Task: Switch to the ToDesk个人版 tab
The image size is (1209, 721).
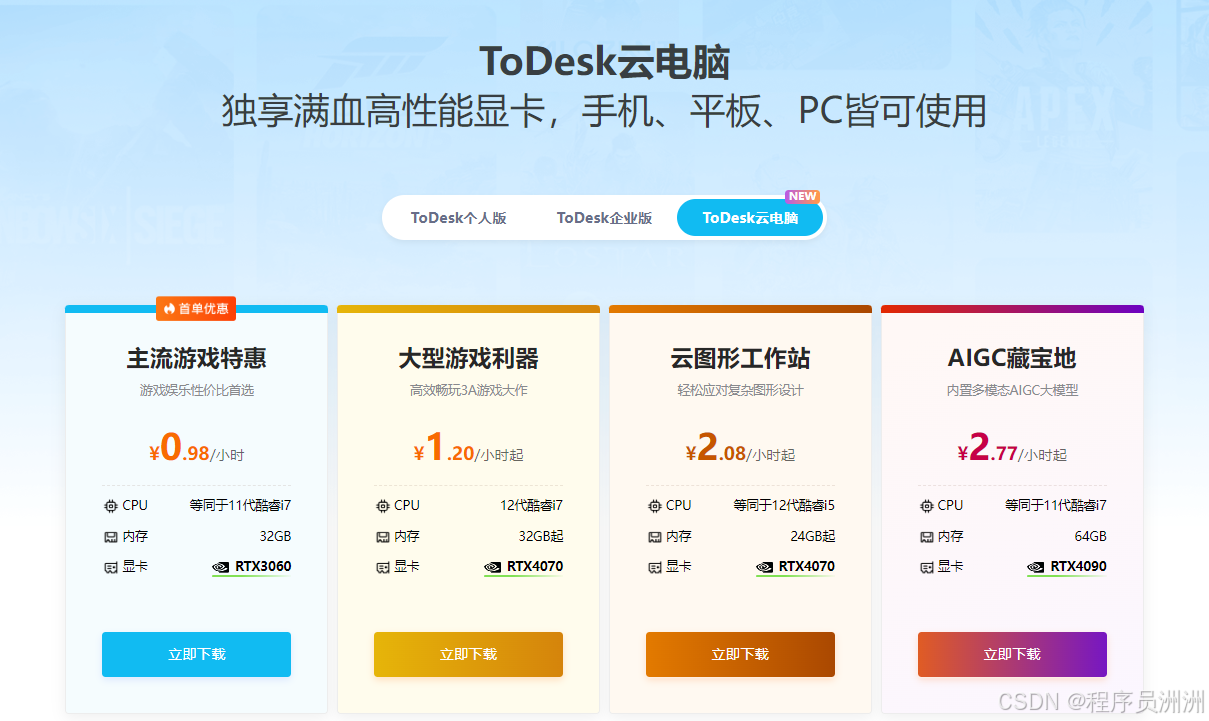Action: point(458,218)
